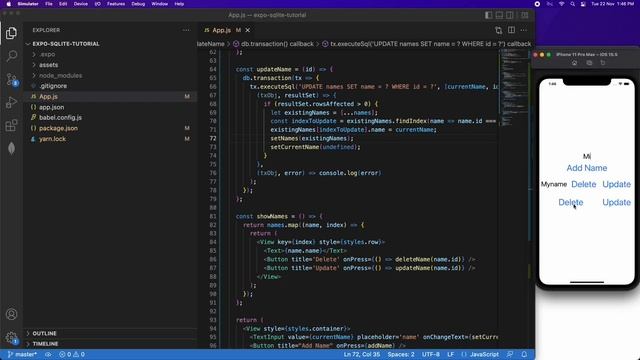Toggle bottom panel layout icon
This screenshot has height=360, width=640.
coord(499,15)
